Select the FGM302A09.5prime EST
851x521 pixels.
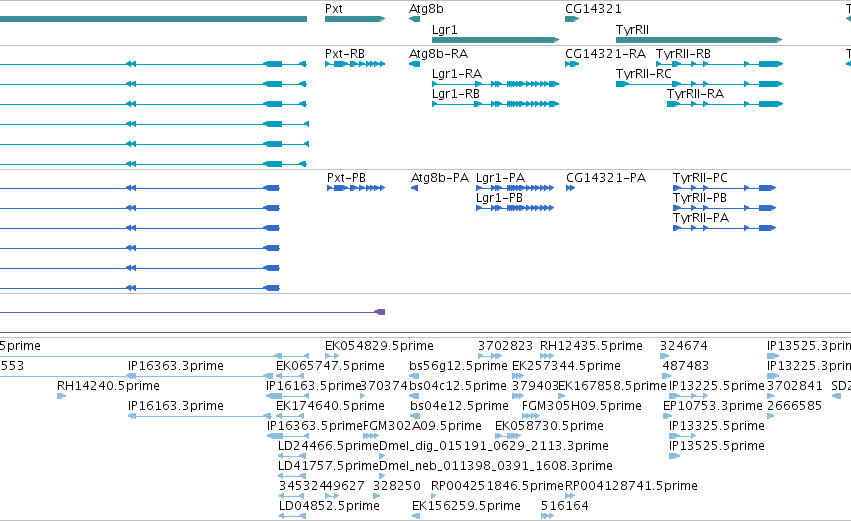[422, 426]
